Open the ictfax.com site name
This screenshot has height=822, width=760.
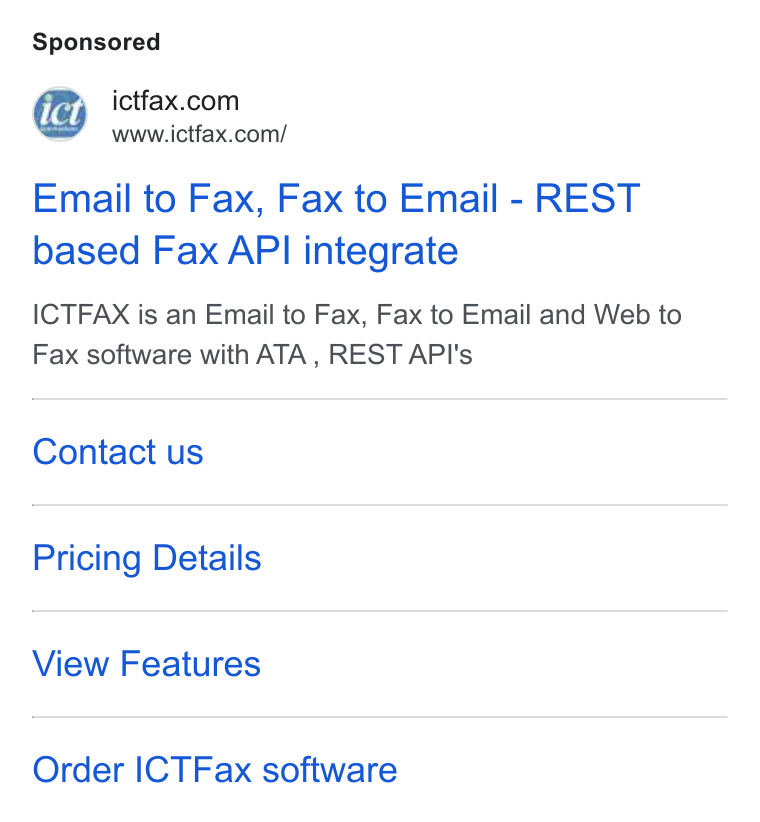coord(176,101)
